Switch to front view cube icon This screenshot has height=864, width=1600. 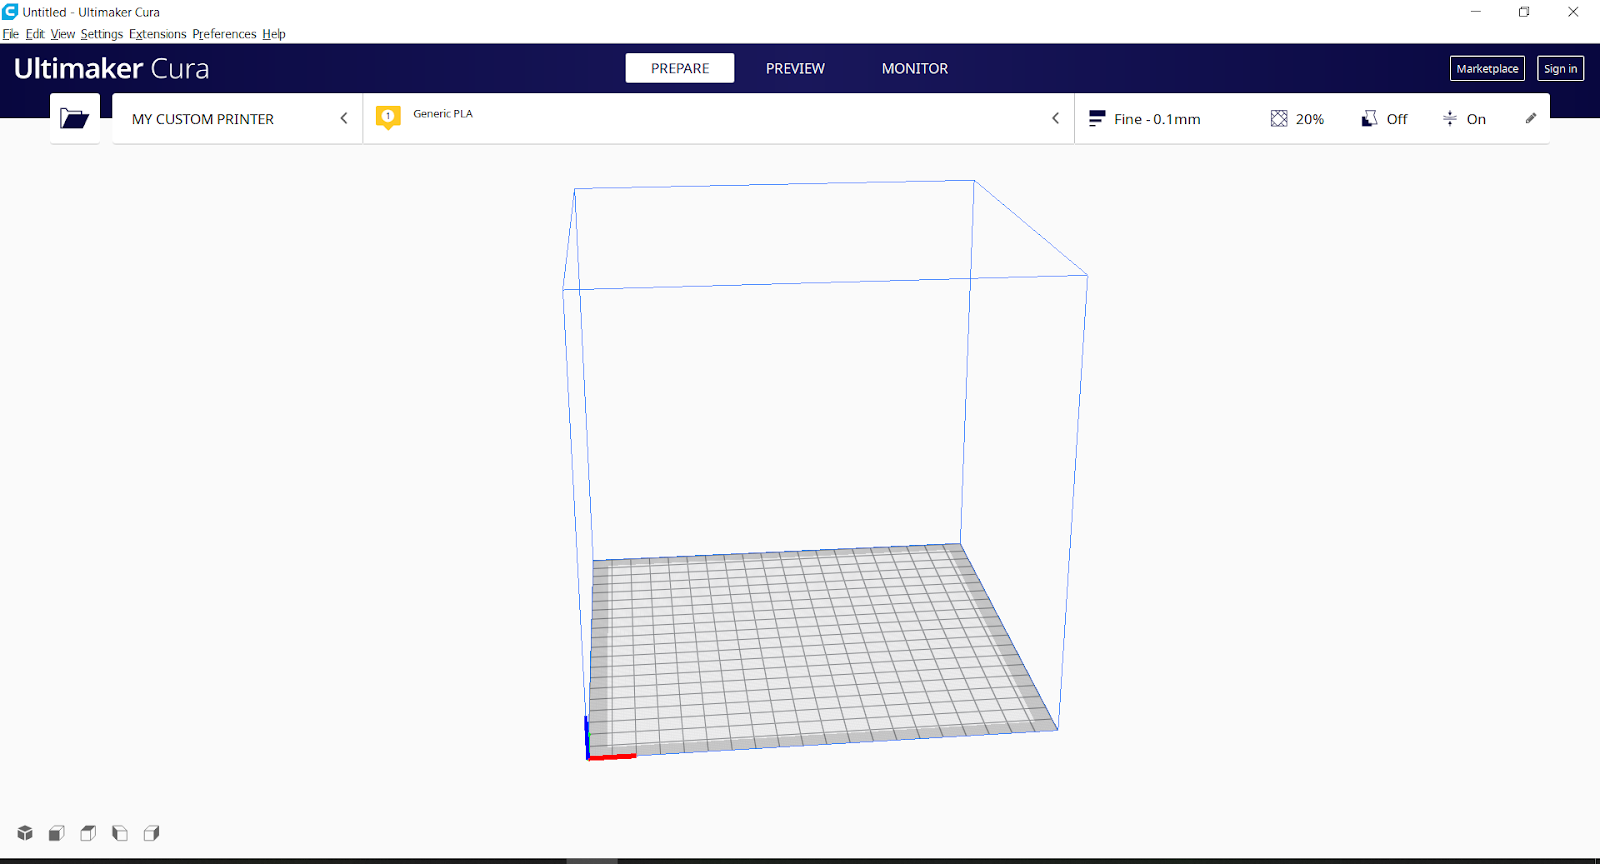[x=57, y=833]
